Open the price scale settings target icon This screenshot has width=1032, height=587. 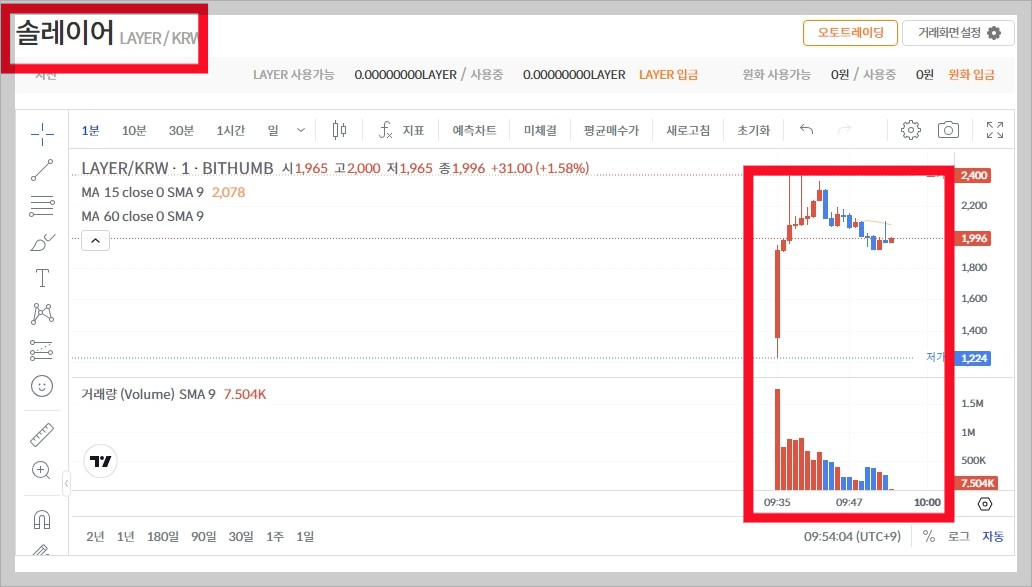click(985, 504)
